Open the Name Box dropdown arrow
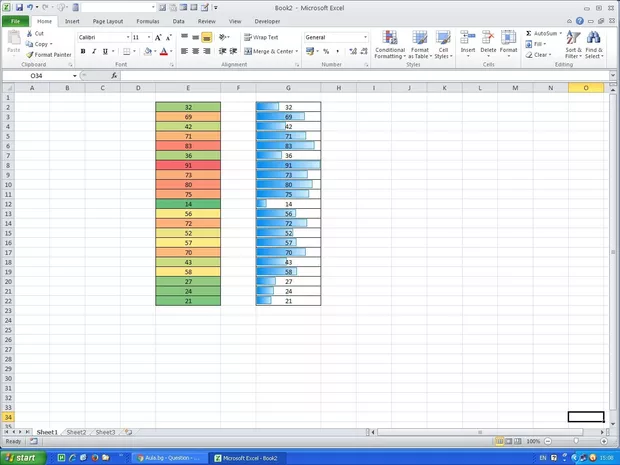 (x=74, y=76)
